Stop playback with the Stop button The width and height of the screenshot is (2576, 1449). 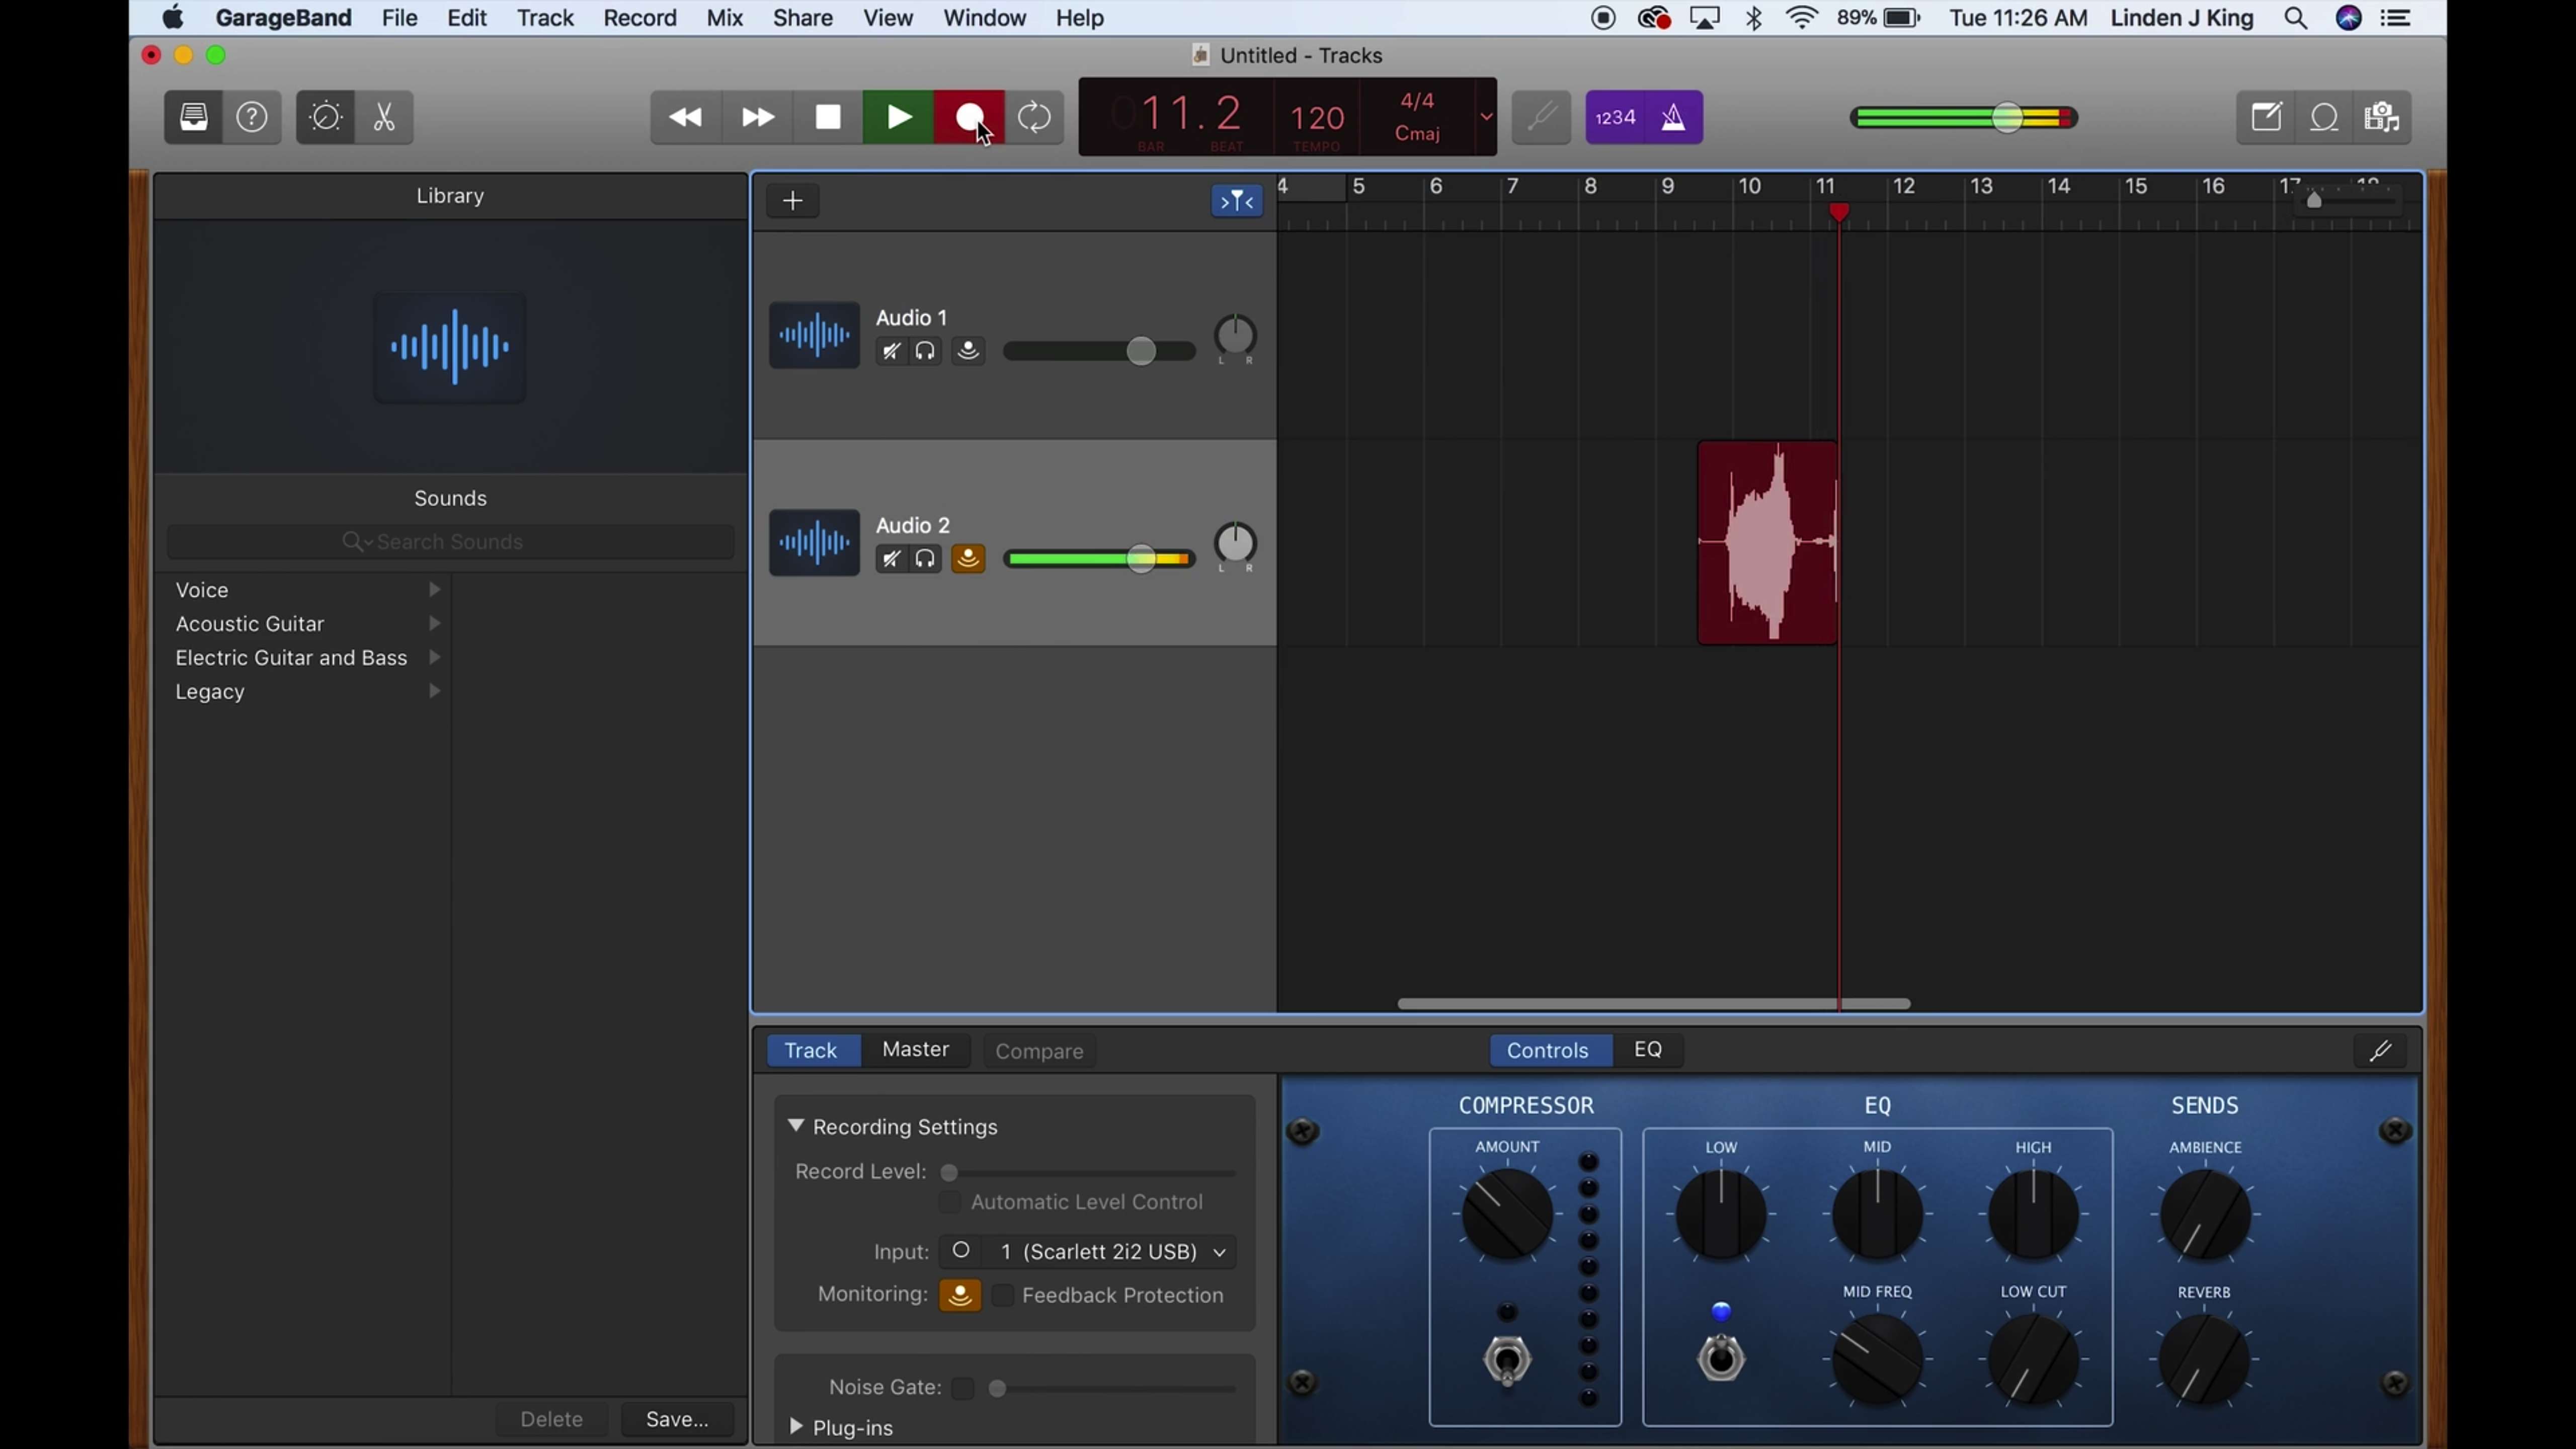coord(828,118)
